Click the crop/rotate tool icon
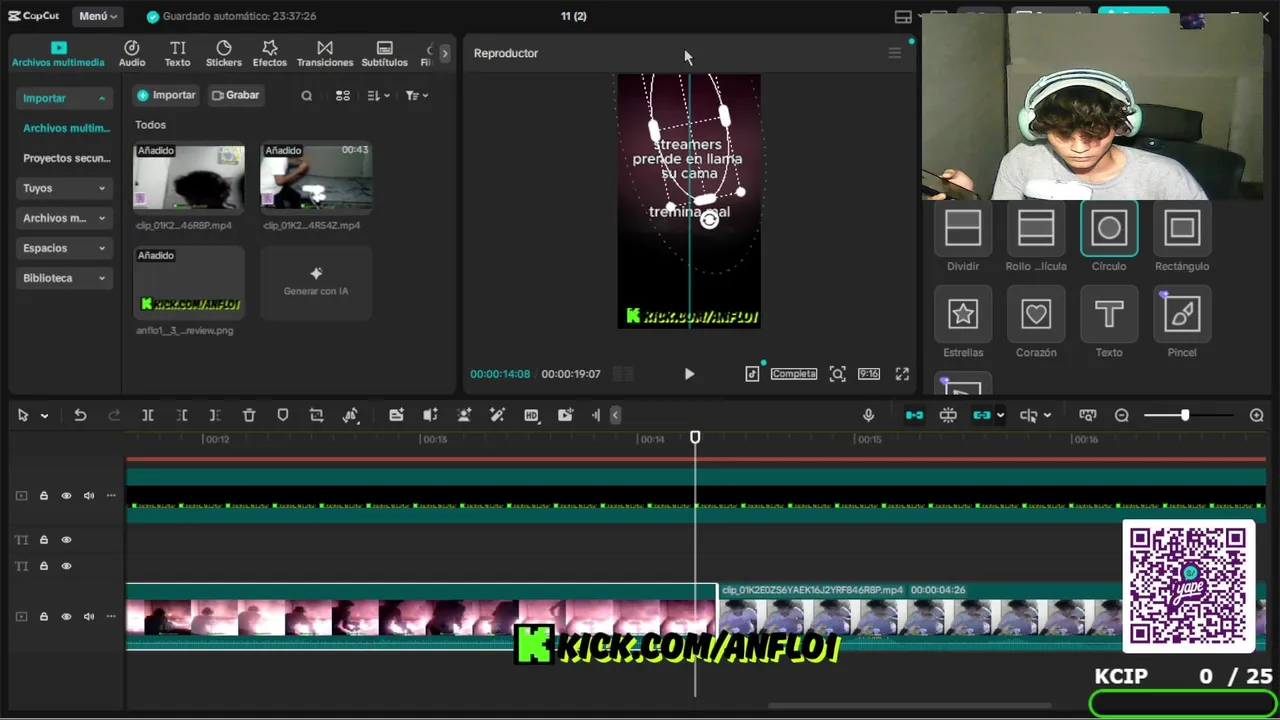This screenshot has height=720, width=1280. 316,415
